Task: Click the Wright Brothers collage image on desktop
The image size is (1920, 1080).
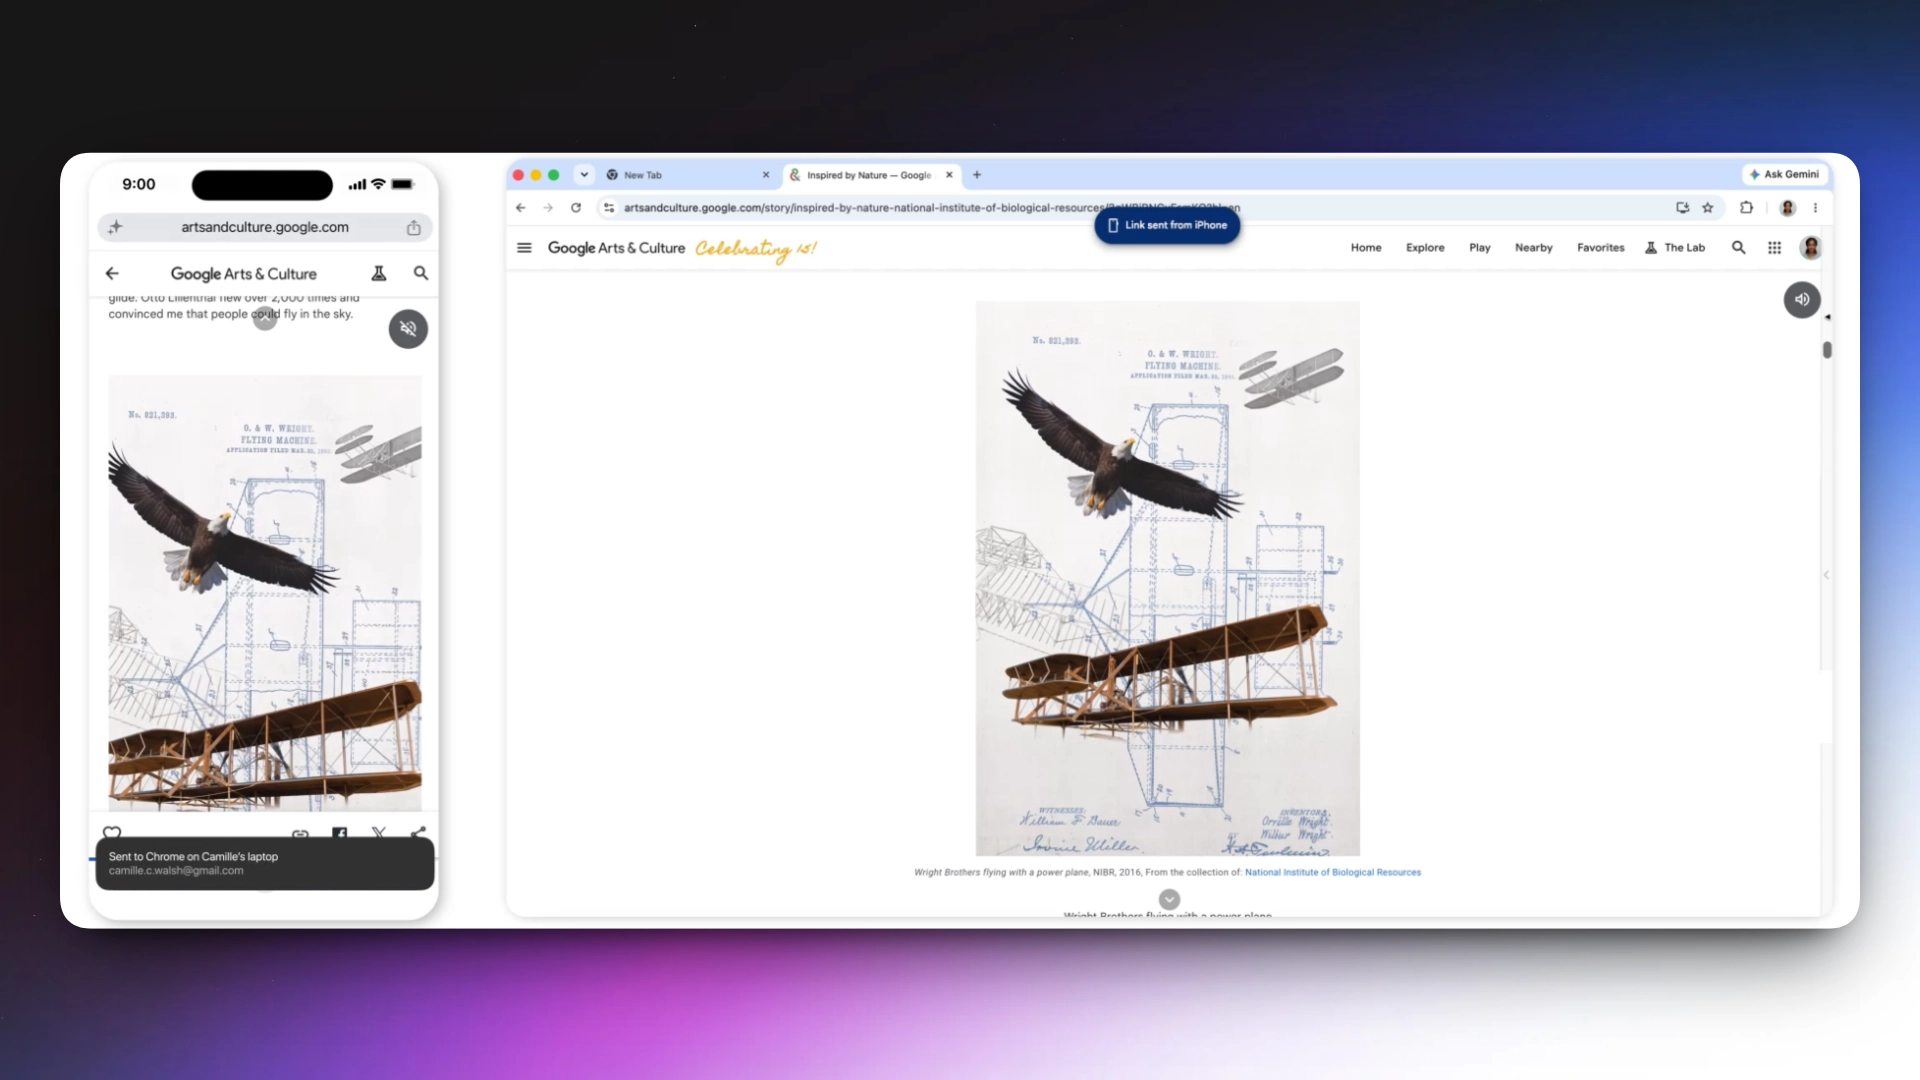Action: (x=1168, y=579)
